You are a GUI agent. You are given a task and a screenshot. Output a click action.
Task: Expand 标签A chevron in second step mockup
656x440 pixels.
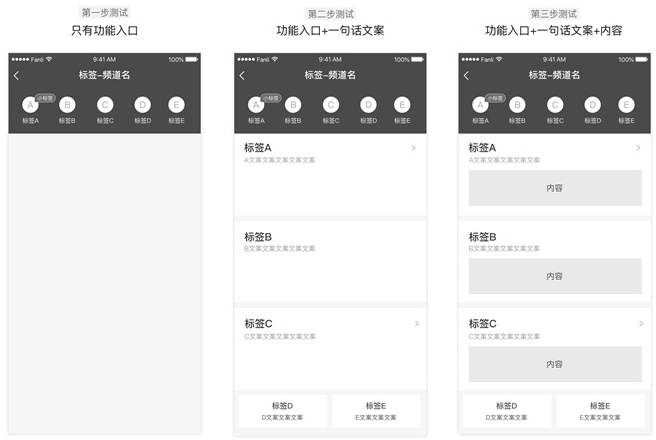tap(414, 148)
